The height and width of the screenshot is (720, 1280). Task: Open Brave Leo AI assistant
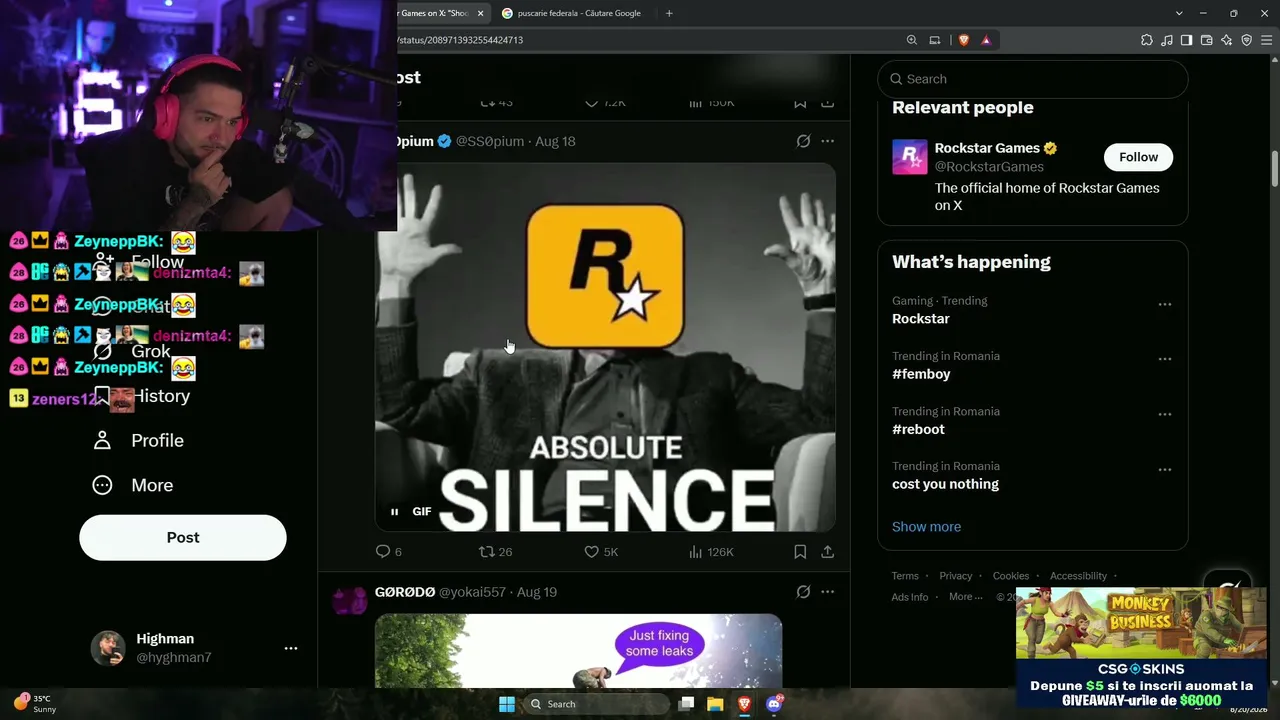(1227, 40)
